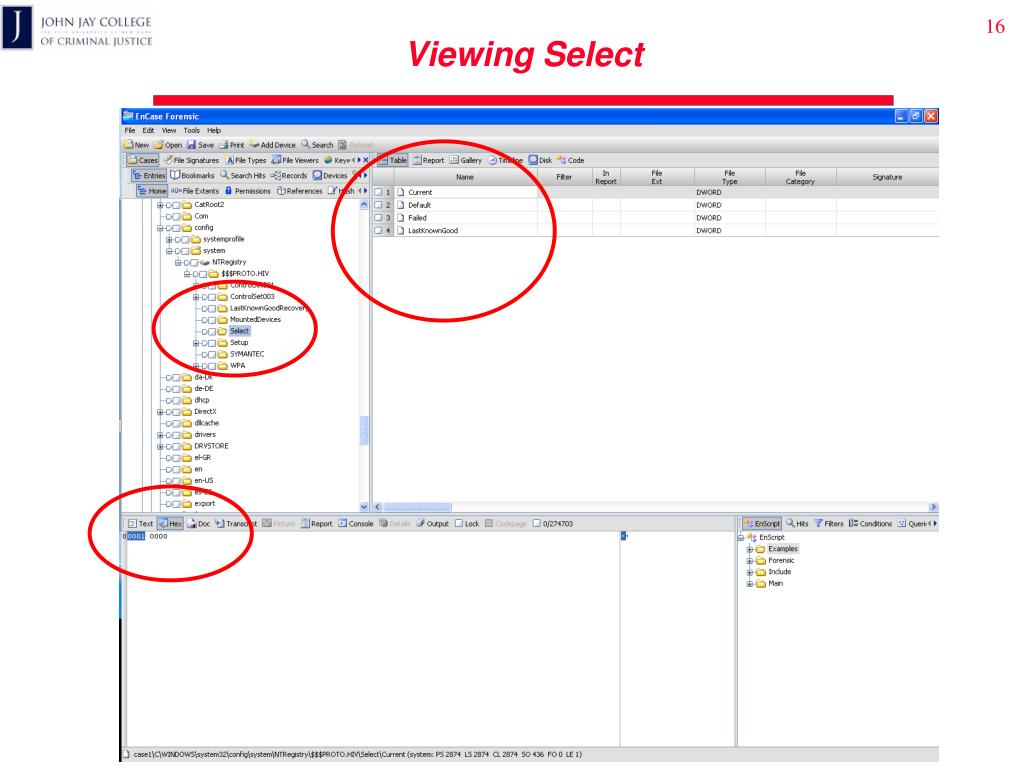Open the File Types view

point(246,160)
